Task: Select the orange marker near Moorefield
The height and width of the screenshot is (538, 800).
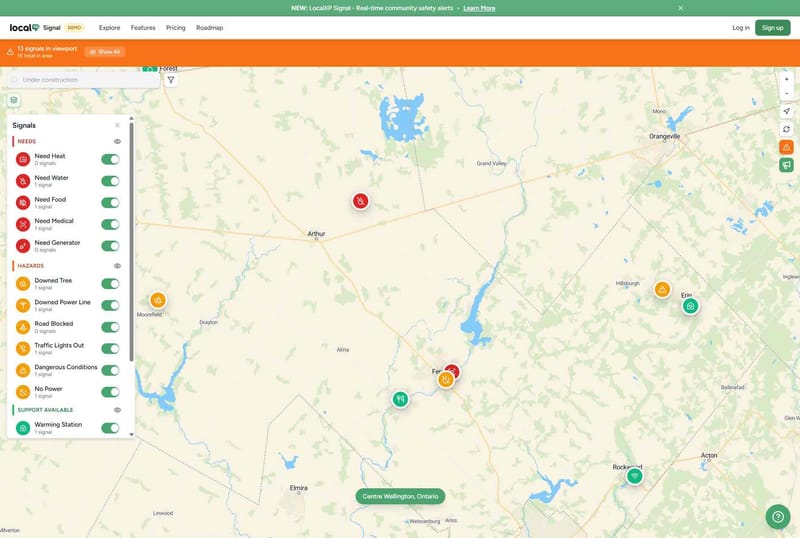Action: pos(158,300)
